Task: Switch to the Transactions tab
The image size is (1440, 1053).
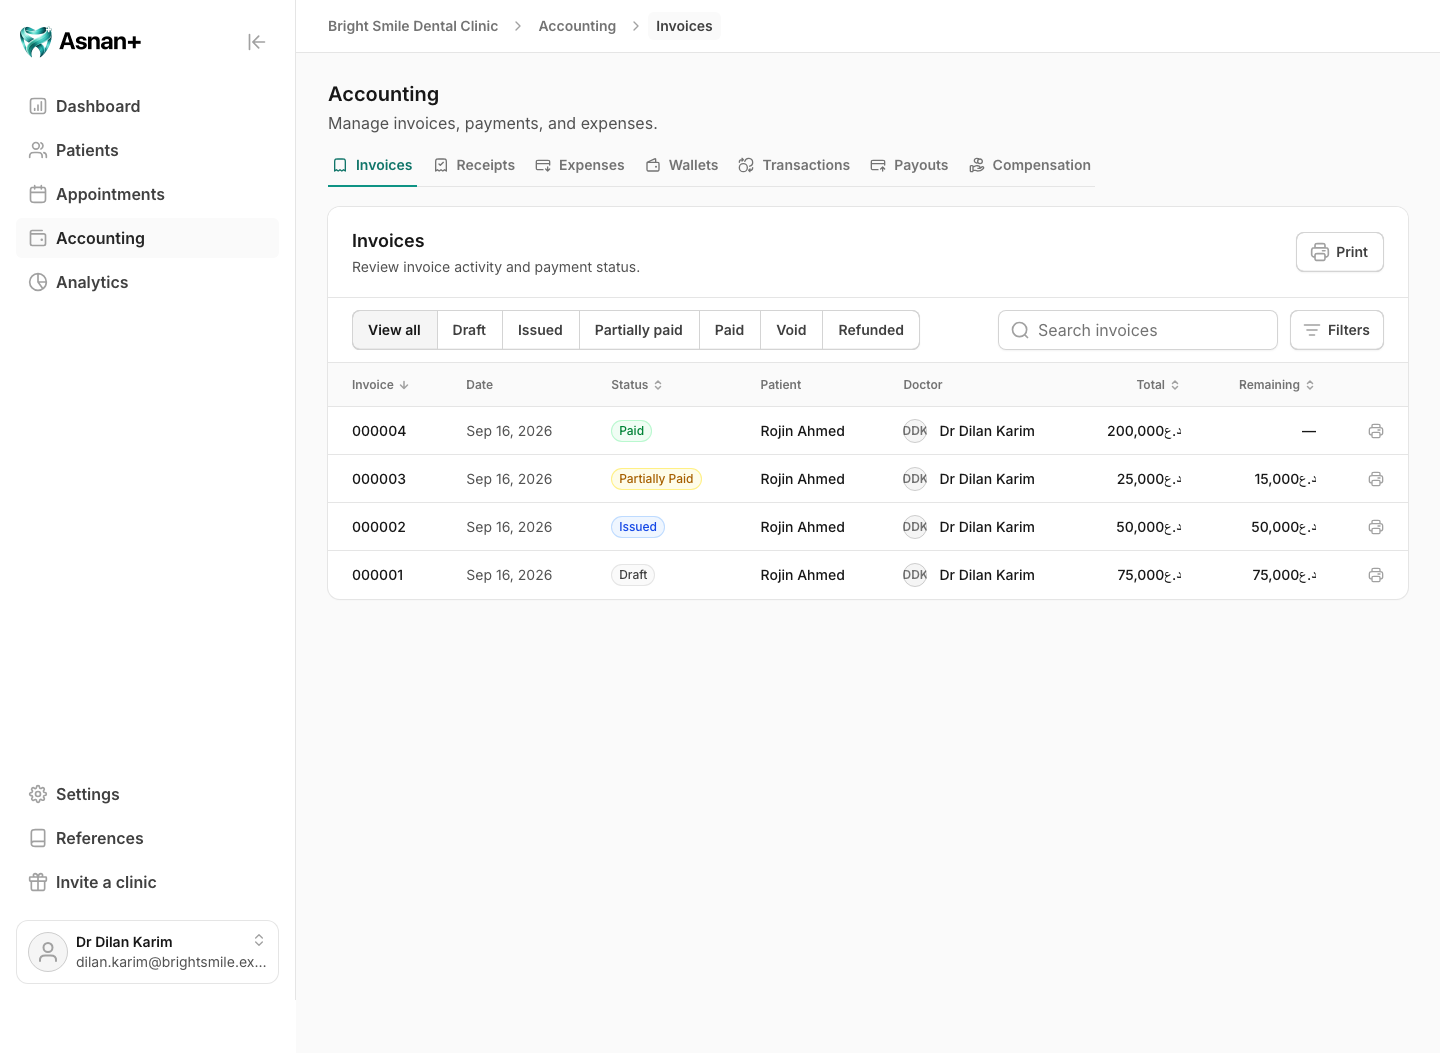Action: tap(794, 165)
